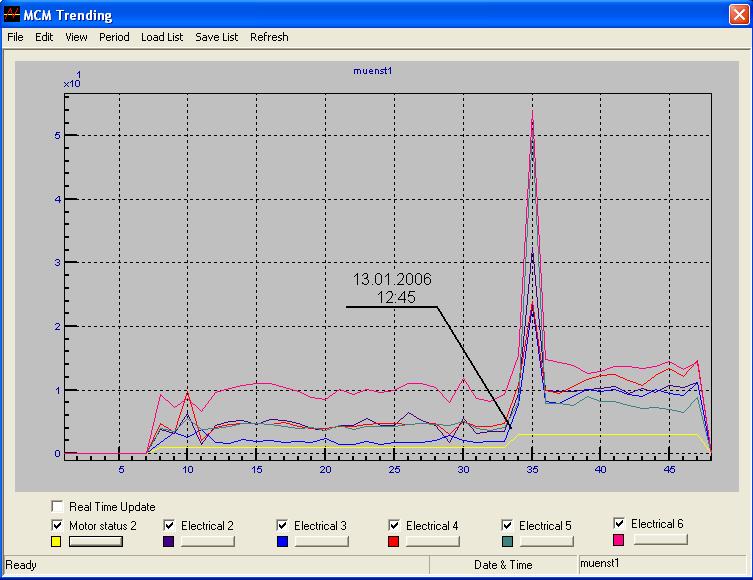Open the View menu
This screenshot has height=580, width=753.
pyautogui.click(x=76, y=37)
